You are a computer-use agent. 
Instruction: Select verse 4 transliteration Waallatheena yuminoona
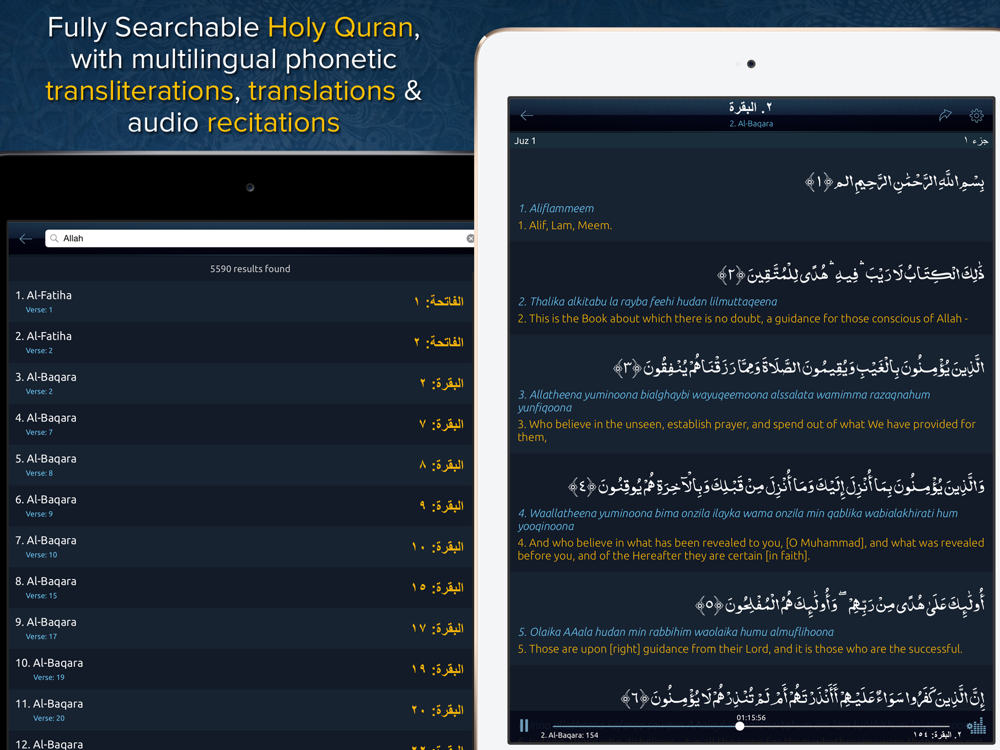tap(737, 520)
